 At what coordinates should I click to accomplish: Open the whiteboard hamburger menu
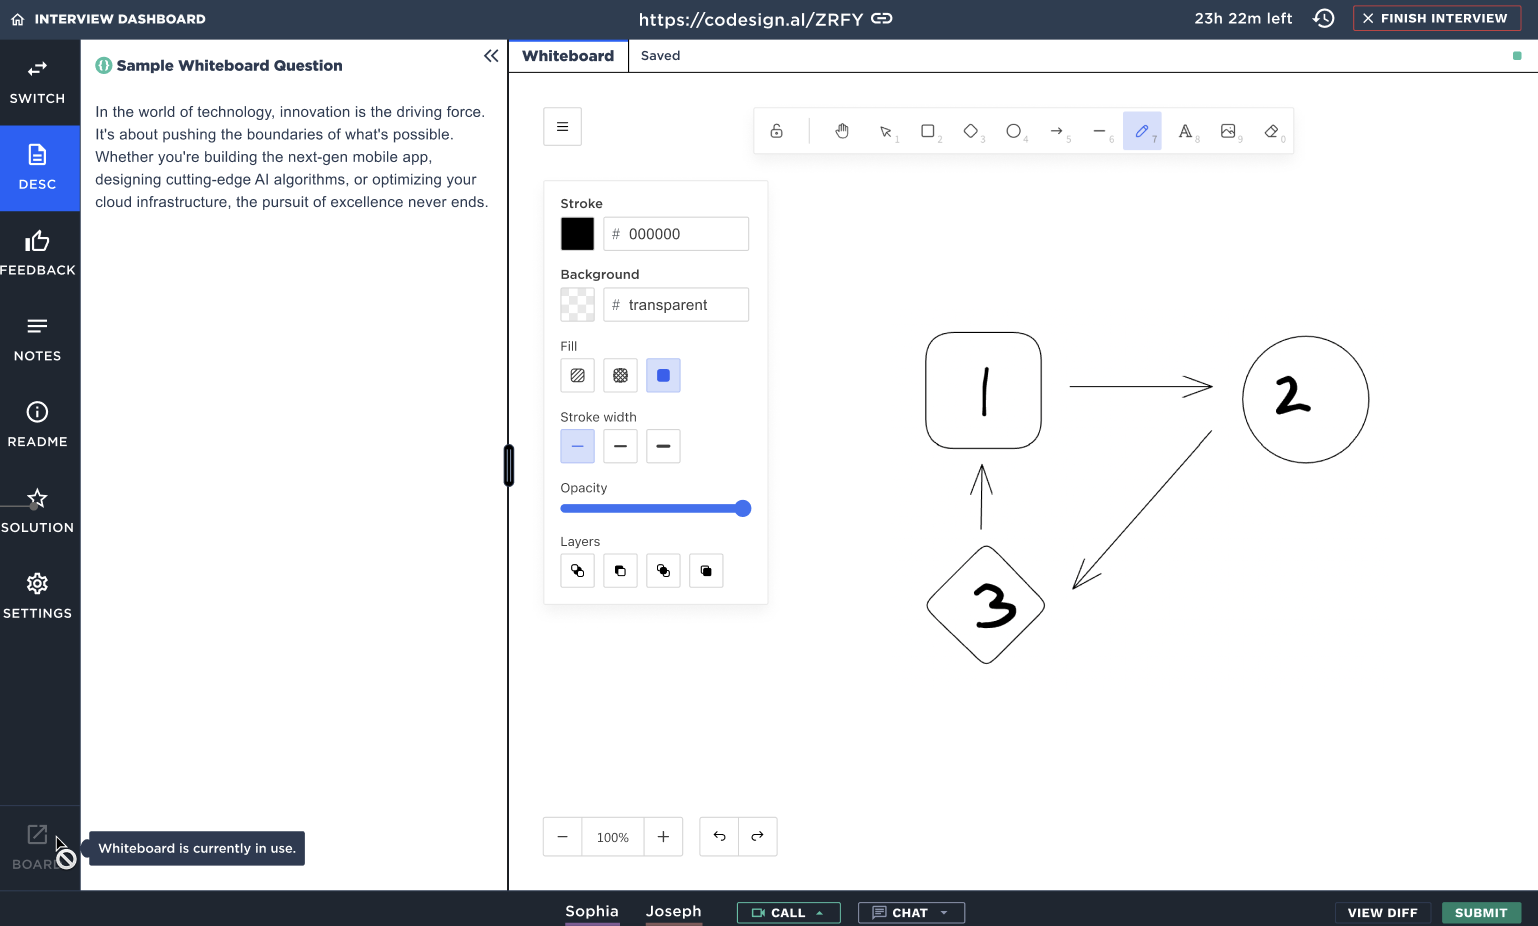tap(562, 127)
